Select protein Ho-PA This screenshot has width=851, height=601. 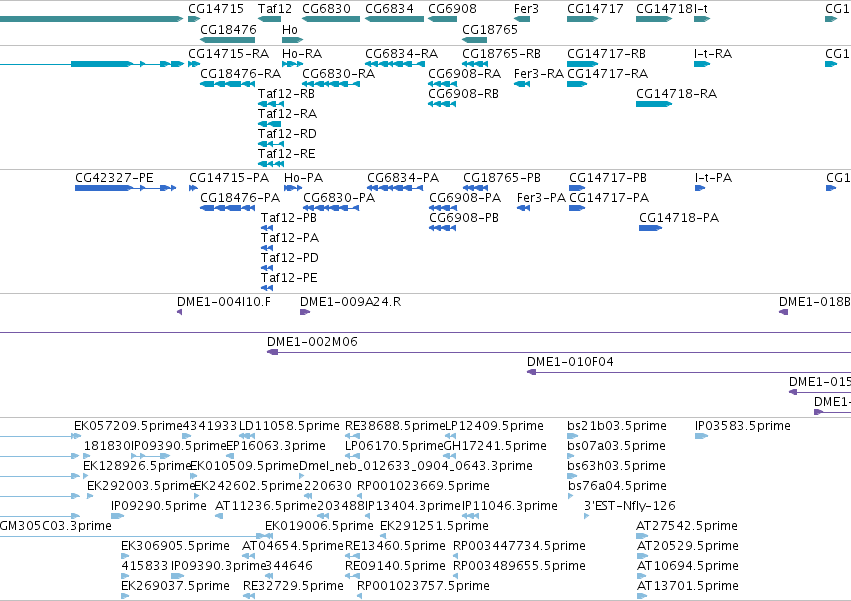(x=303, y=178)
